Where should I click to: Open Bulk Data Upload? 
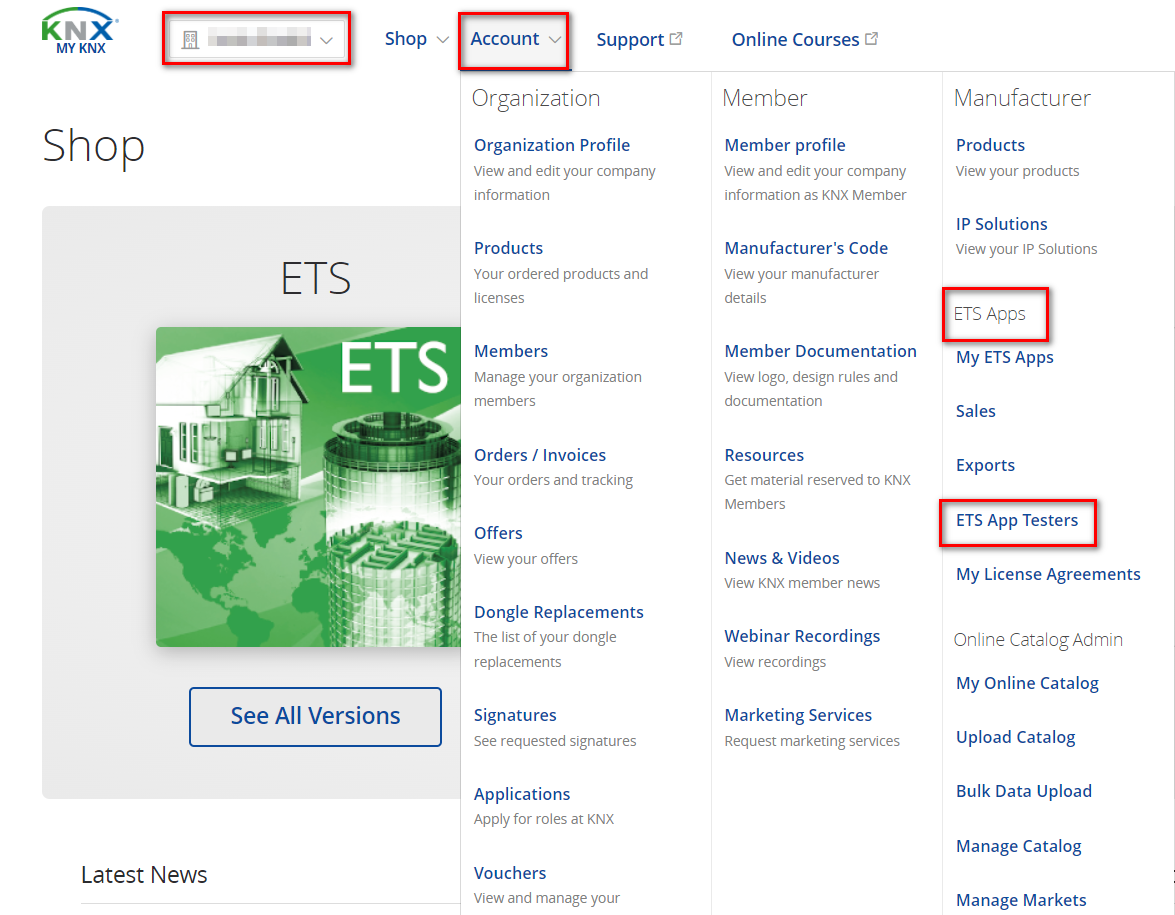(x=1023, y=791)
